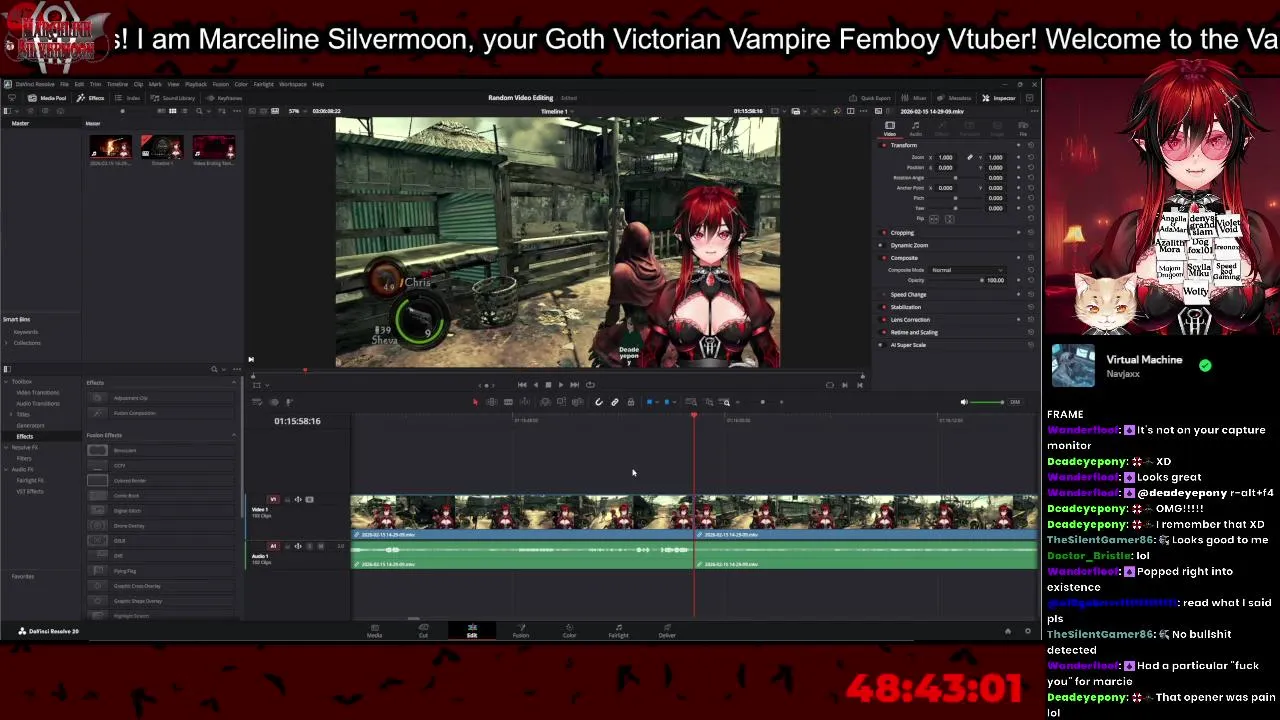Open the File menu
Image resolution: width=1280 pixels, height=720 pixels.
(x=64, y=84)
